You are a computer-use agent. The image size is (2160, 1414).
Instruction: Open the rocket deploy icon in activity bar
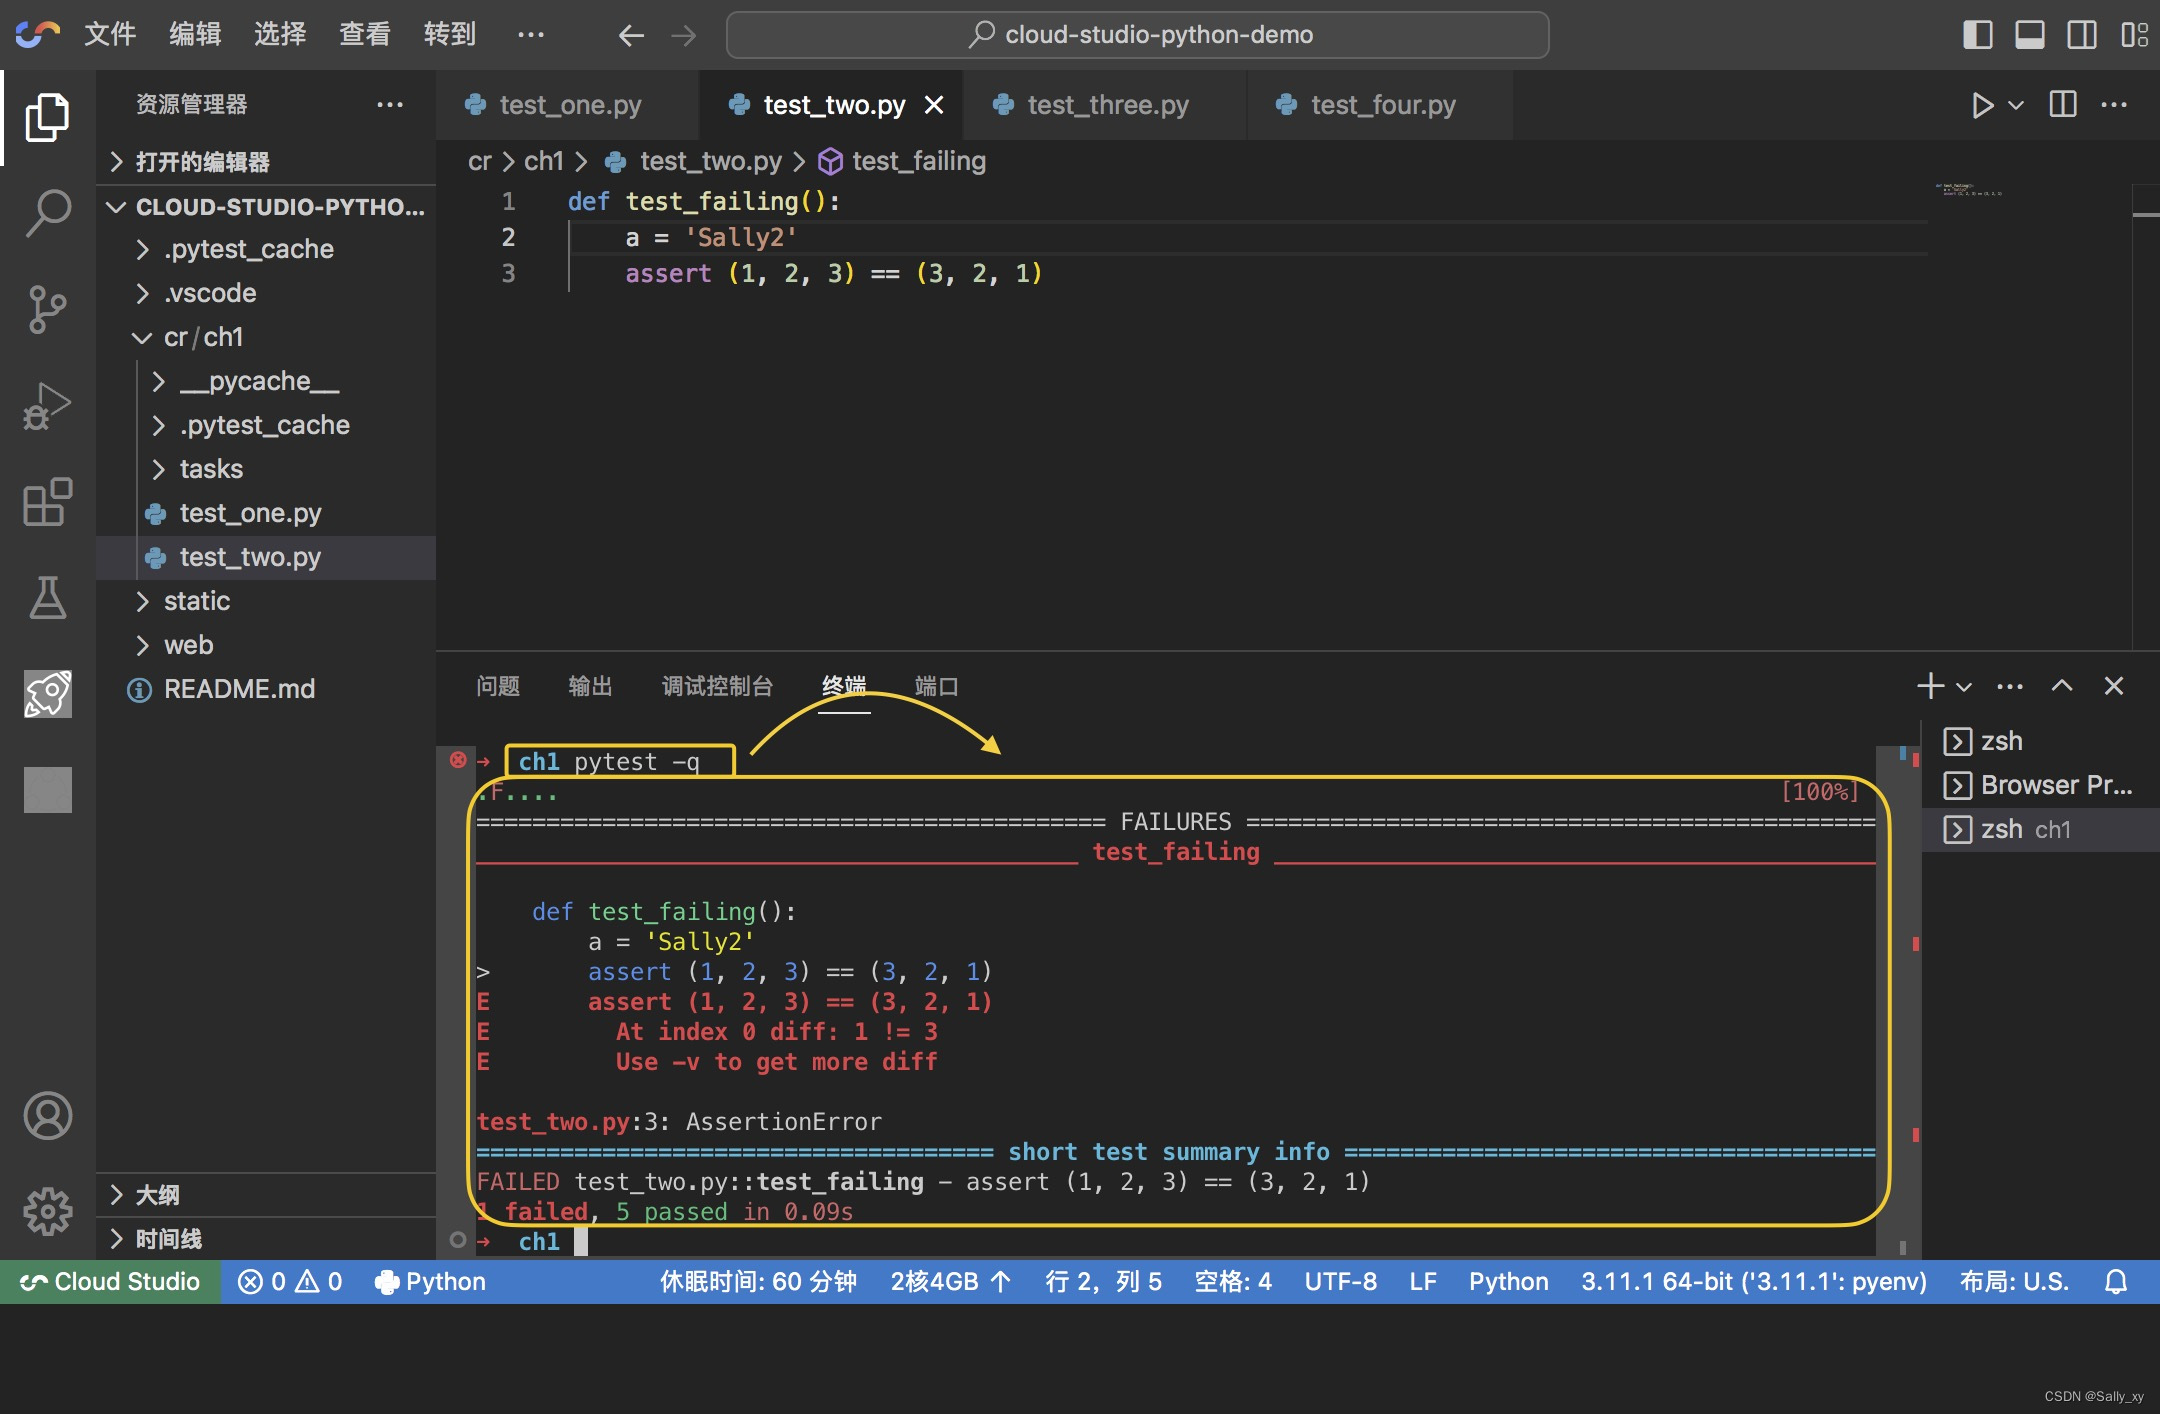(x=47, y=693)
